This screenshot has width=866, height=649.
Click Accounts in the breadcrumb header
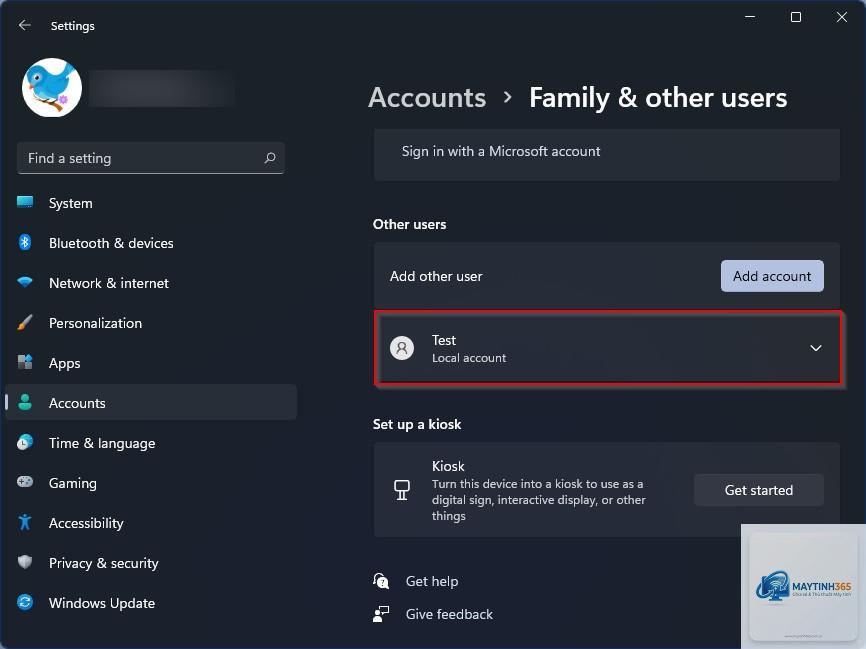(427, 98)
